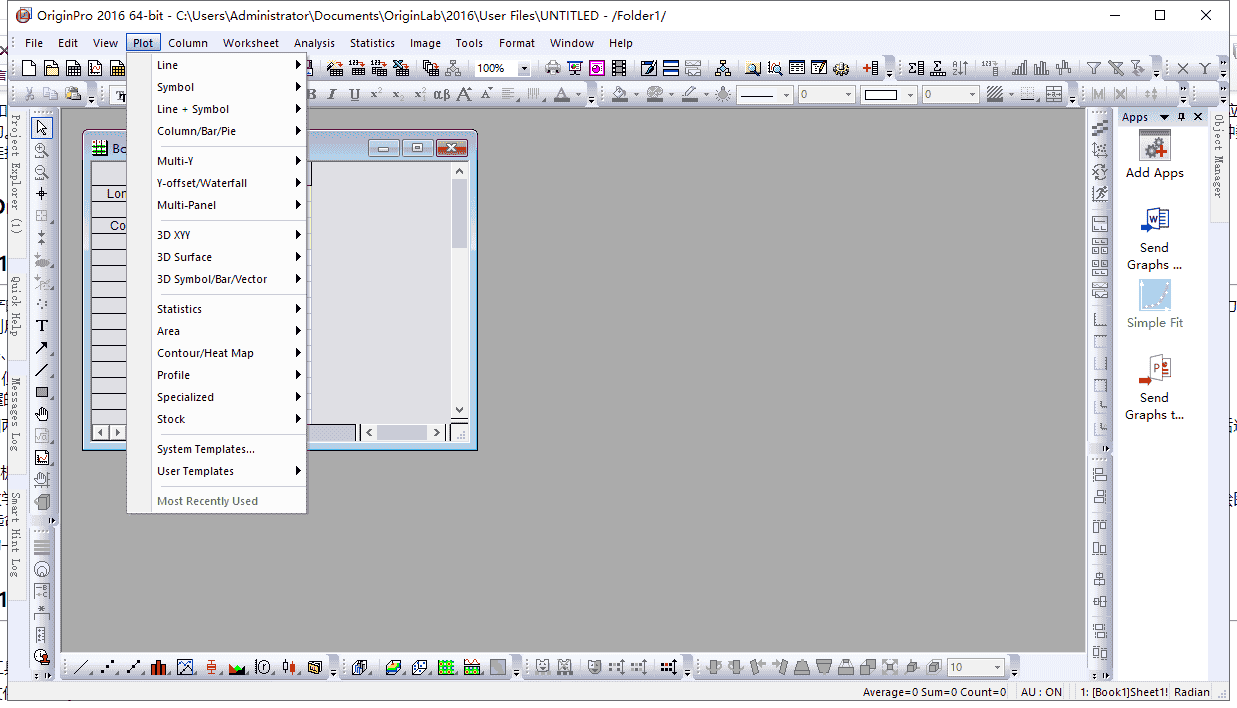
Task: Open the Object Manager side tab
Action: (1218, 155)
